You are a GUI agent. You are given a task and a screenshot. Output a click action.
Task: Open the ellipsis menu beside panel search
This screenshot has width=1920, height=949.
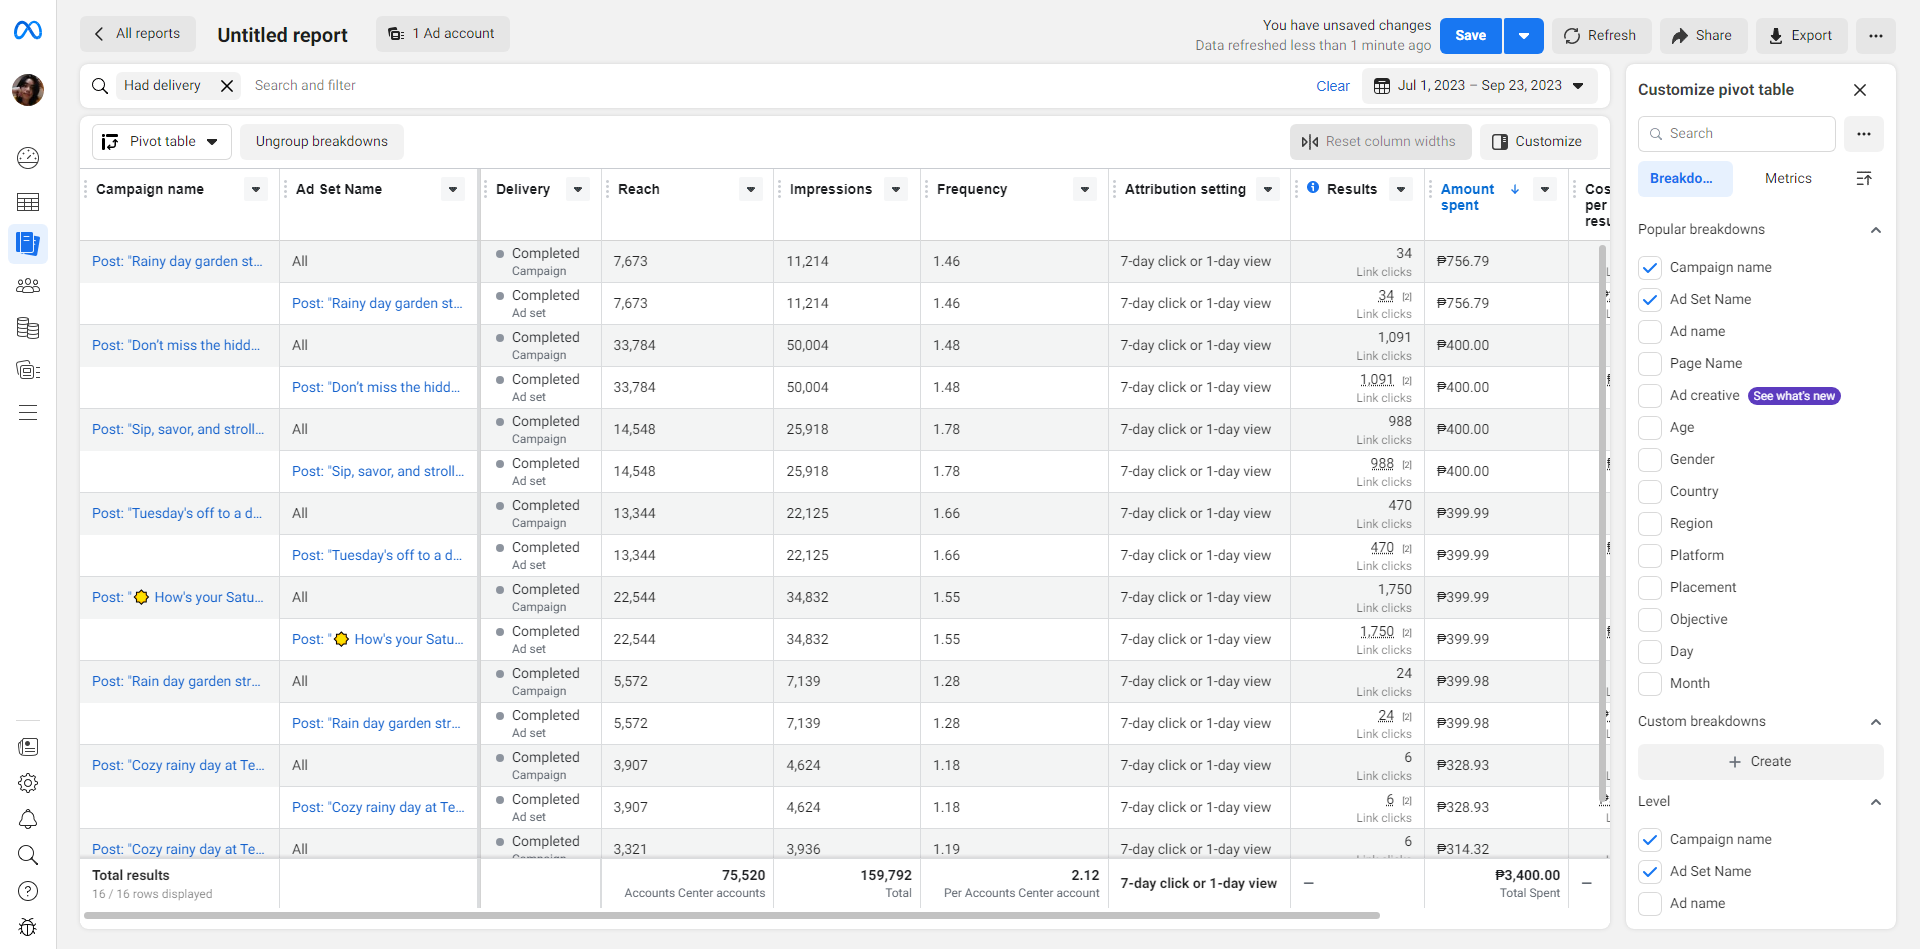pyautogui.click(x=1864, y=134)
